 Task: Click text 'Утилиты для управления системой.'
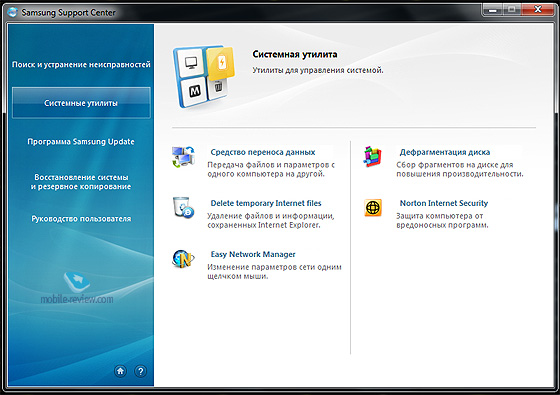pos(318,70)
